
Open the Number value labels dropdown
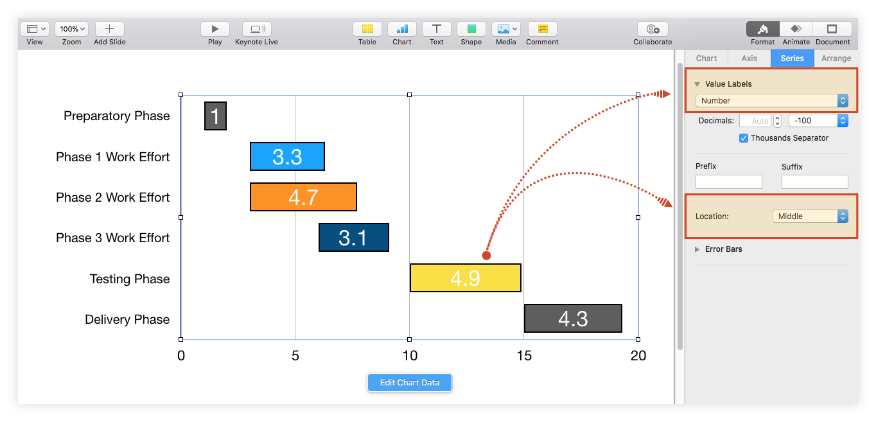772,101
